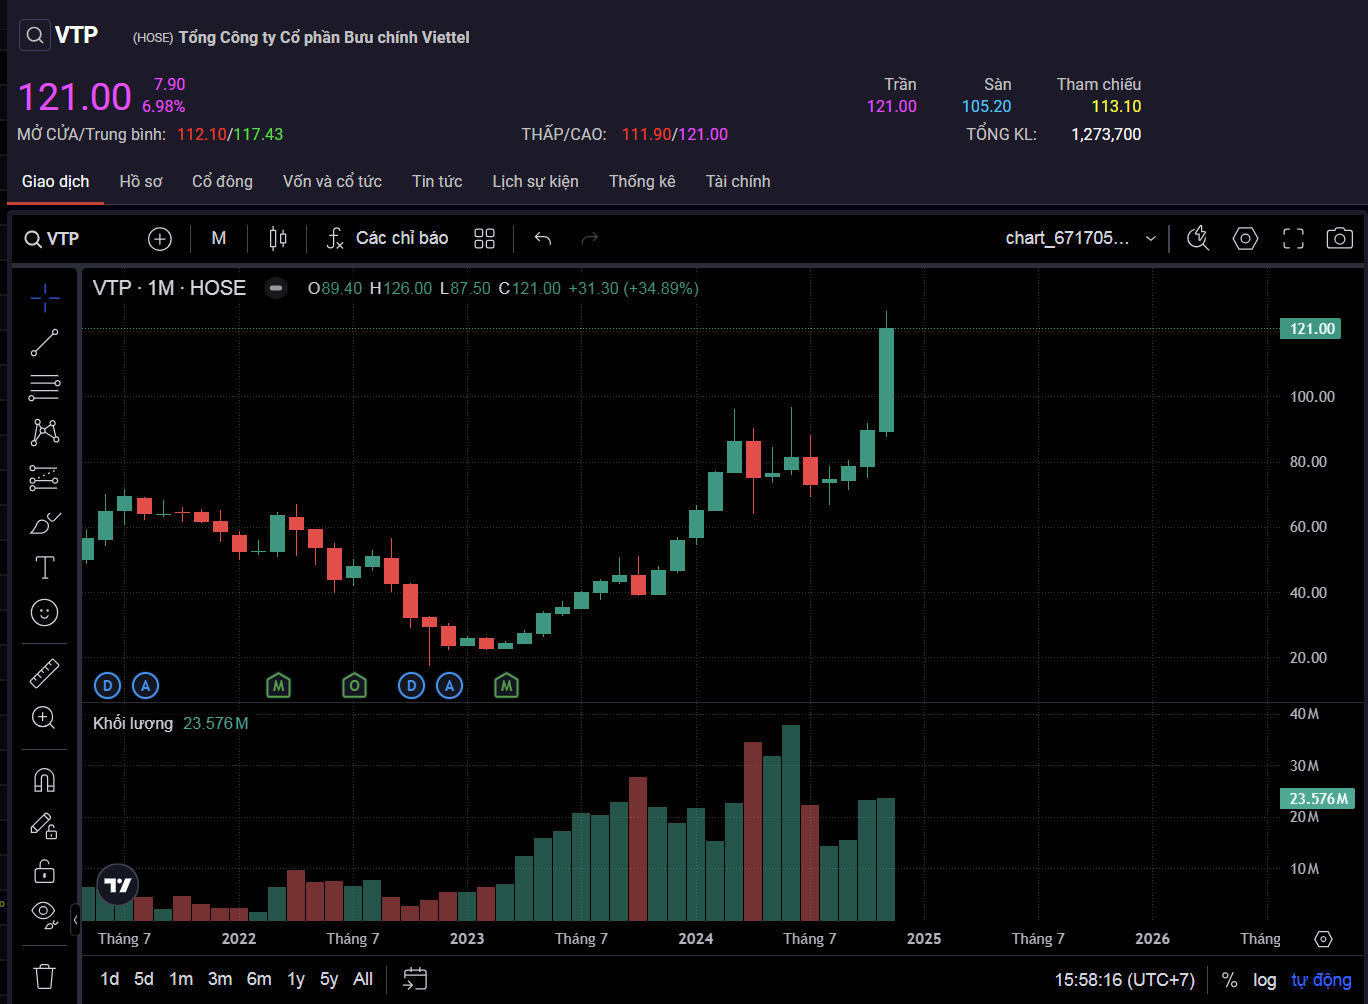The height and width of the screenshot is (1004, 1368).
Task: Switch to the Cổ đông tab
Action: tap(222, 181)
